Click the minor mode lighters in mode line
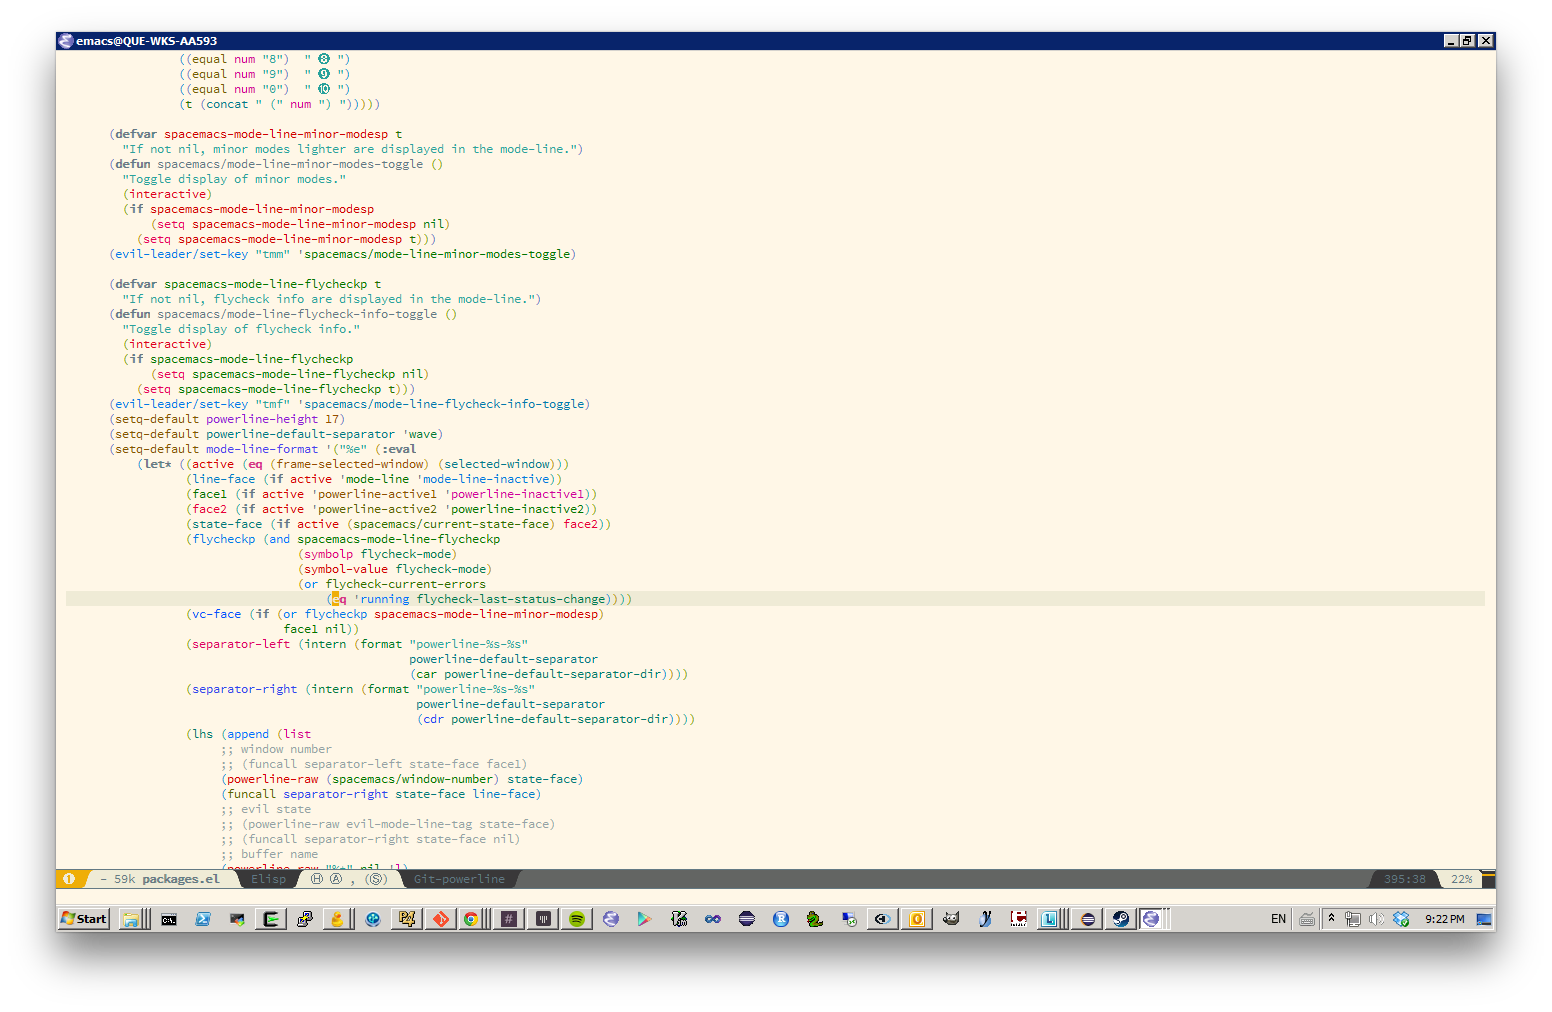Screen dimensions: 1552x1012 coord(348,879)
